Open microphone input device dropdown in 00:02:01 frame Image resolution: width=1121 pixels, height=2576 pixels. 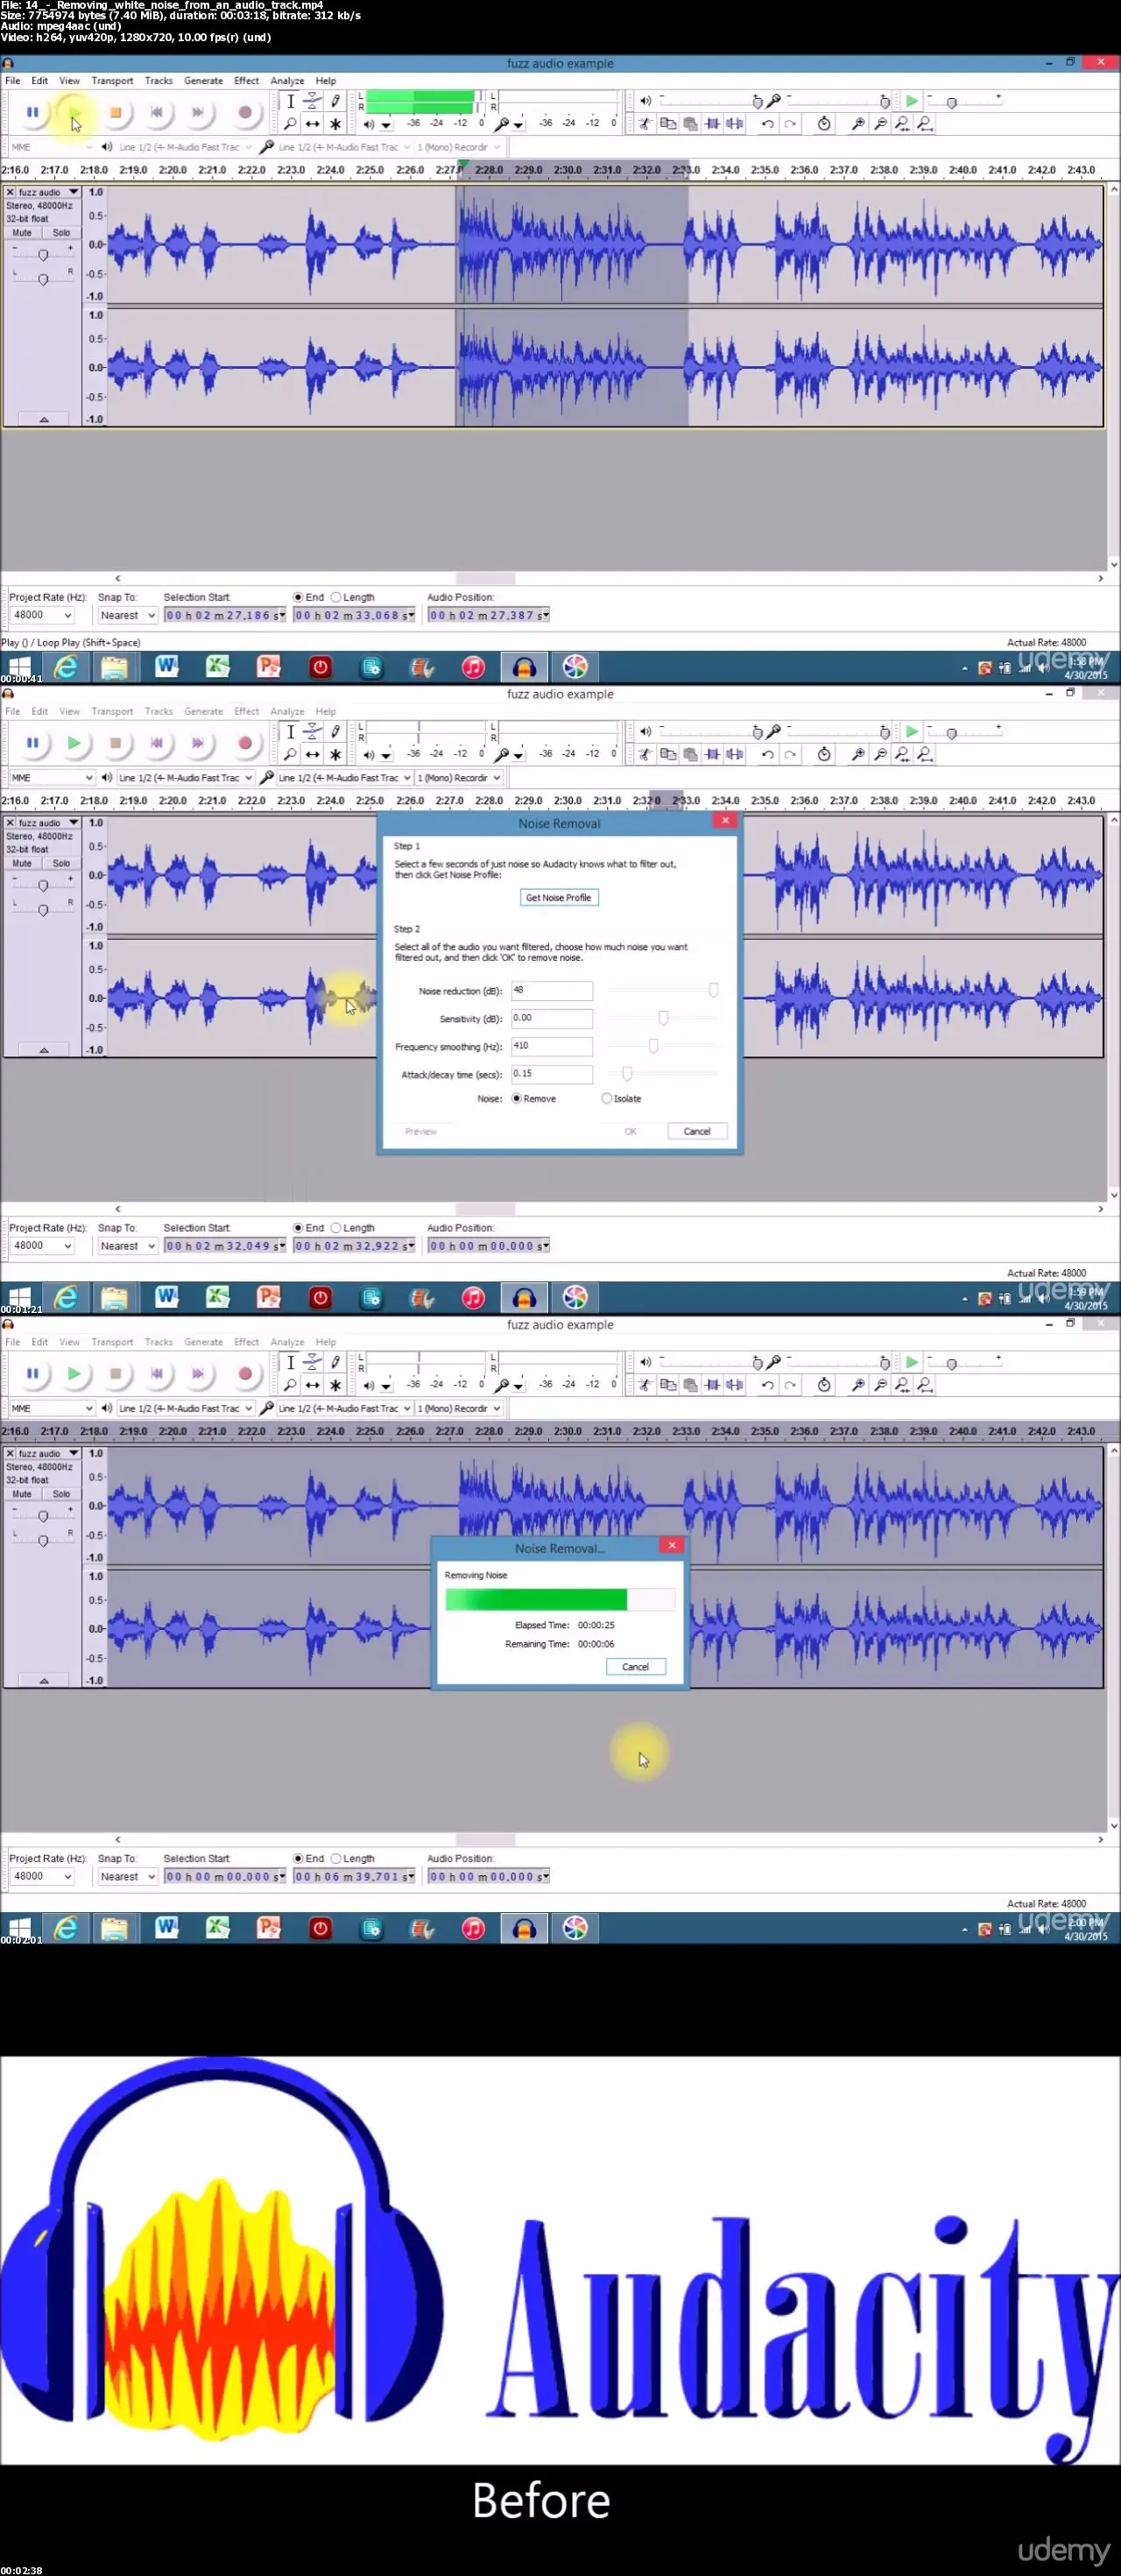coord(344,1408)
